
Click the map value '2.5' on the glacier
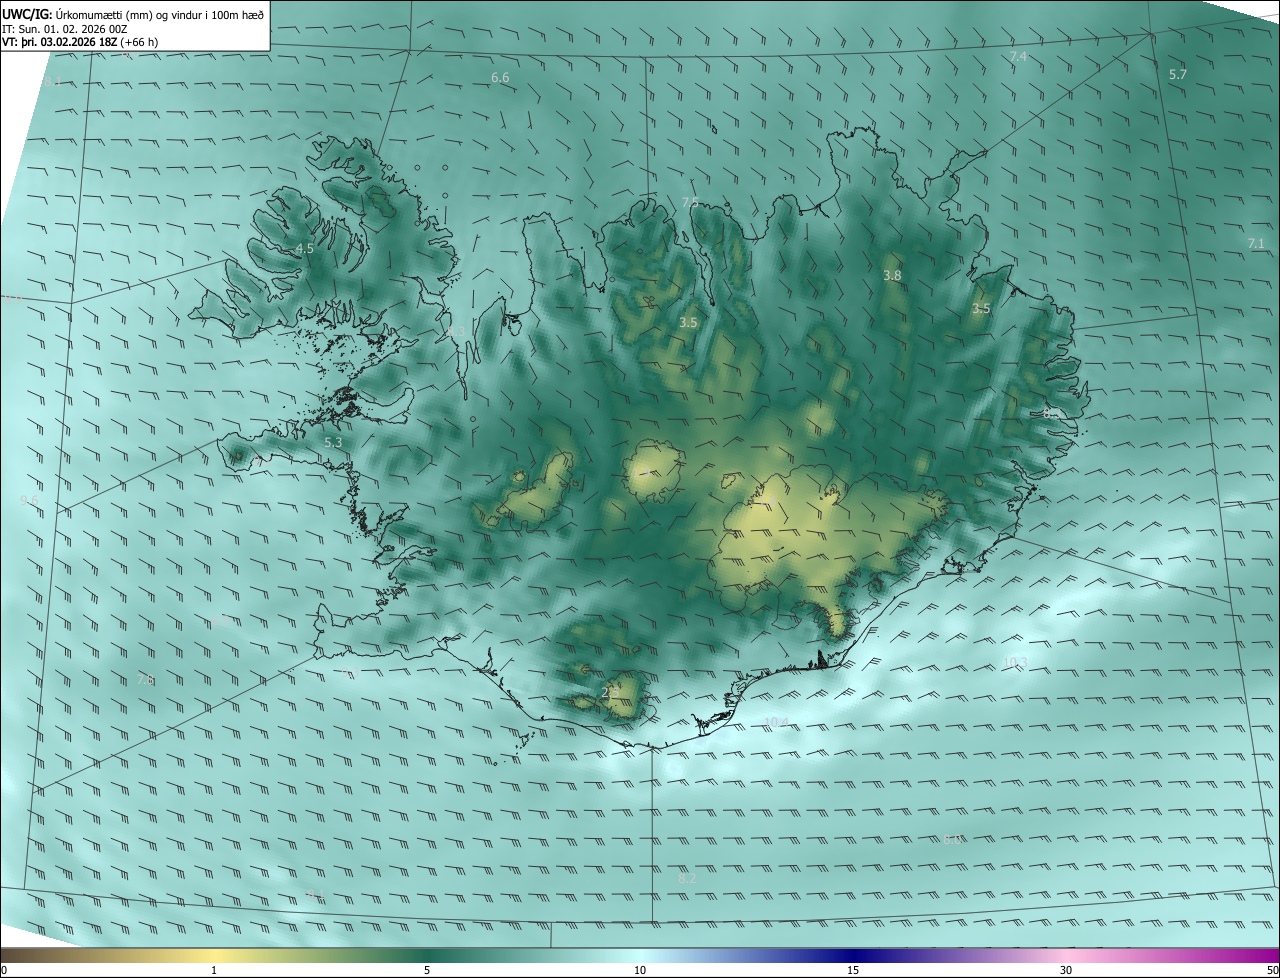click(x=610, y=691)
